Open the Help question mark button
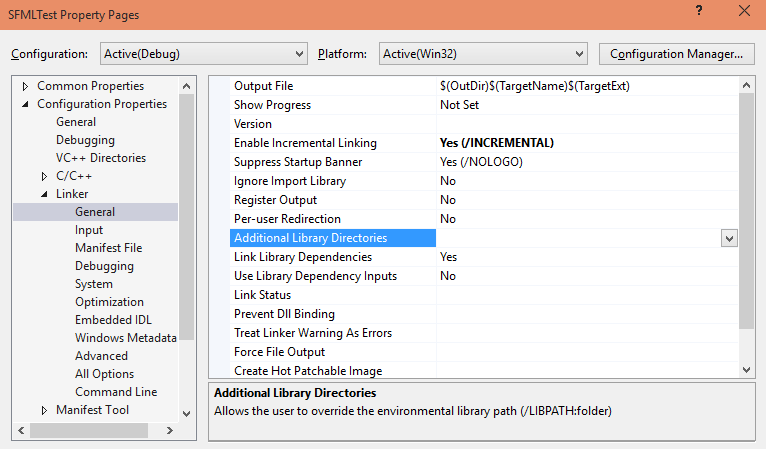 696,14
